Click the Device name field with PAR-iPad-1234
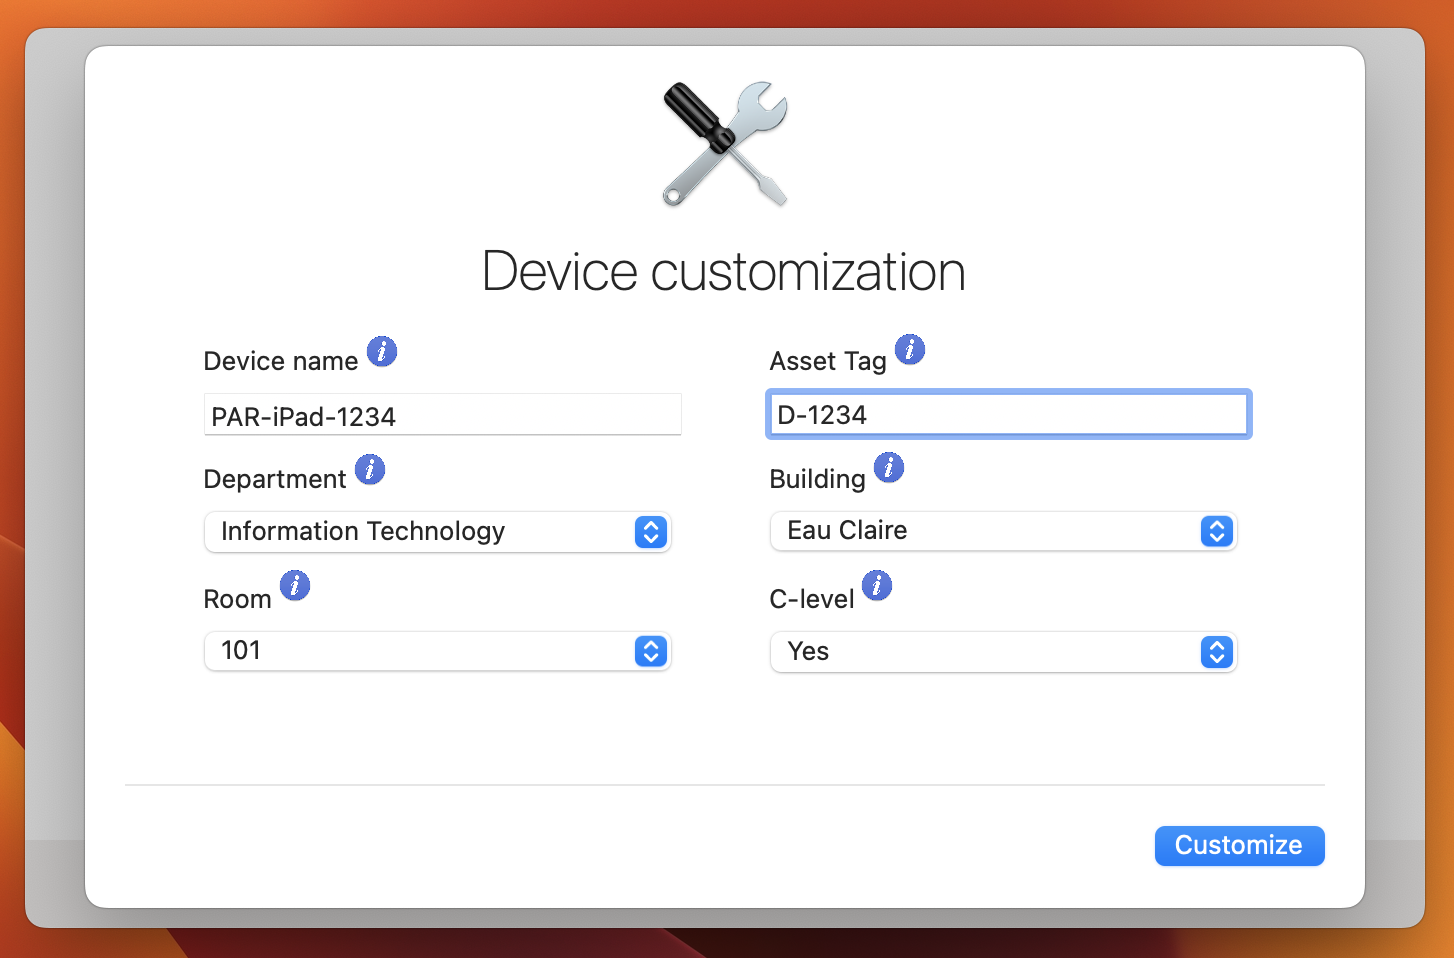 443,415
